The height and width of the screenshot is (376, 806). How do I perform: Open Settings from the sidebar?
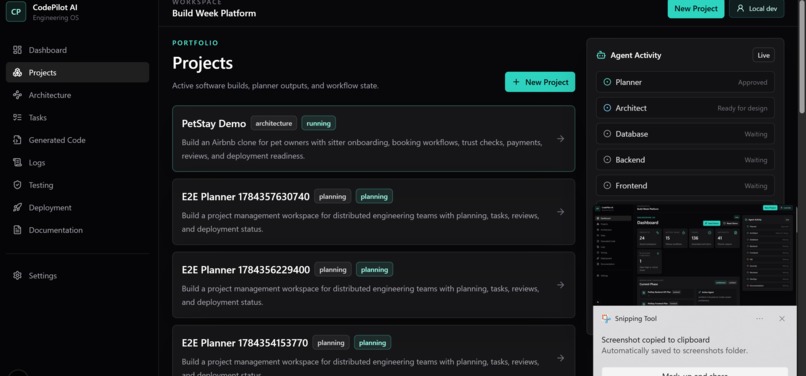[77, 276]
